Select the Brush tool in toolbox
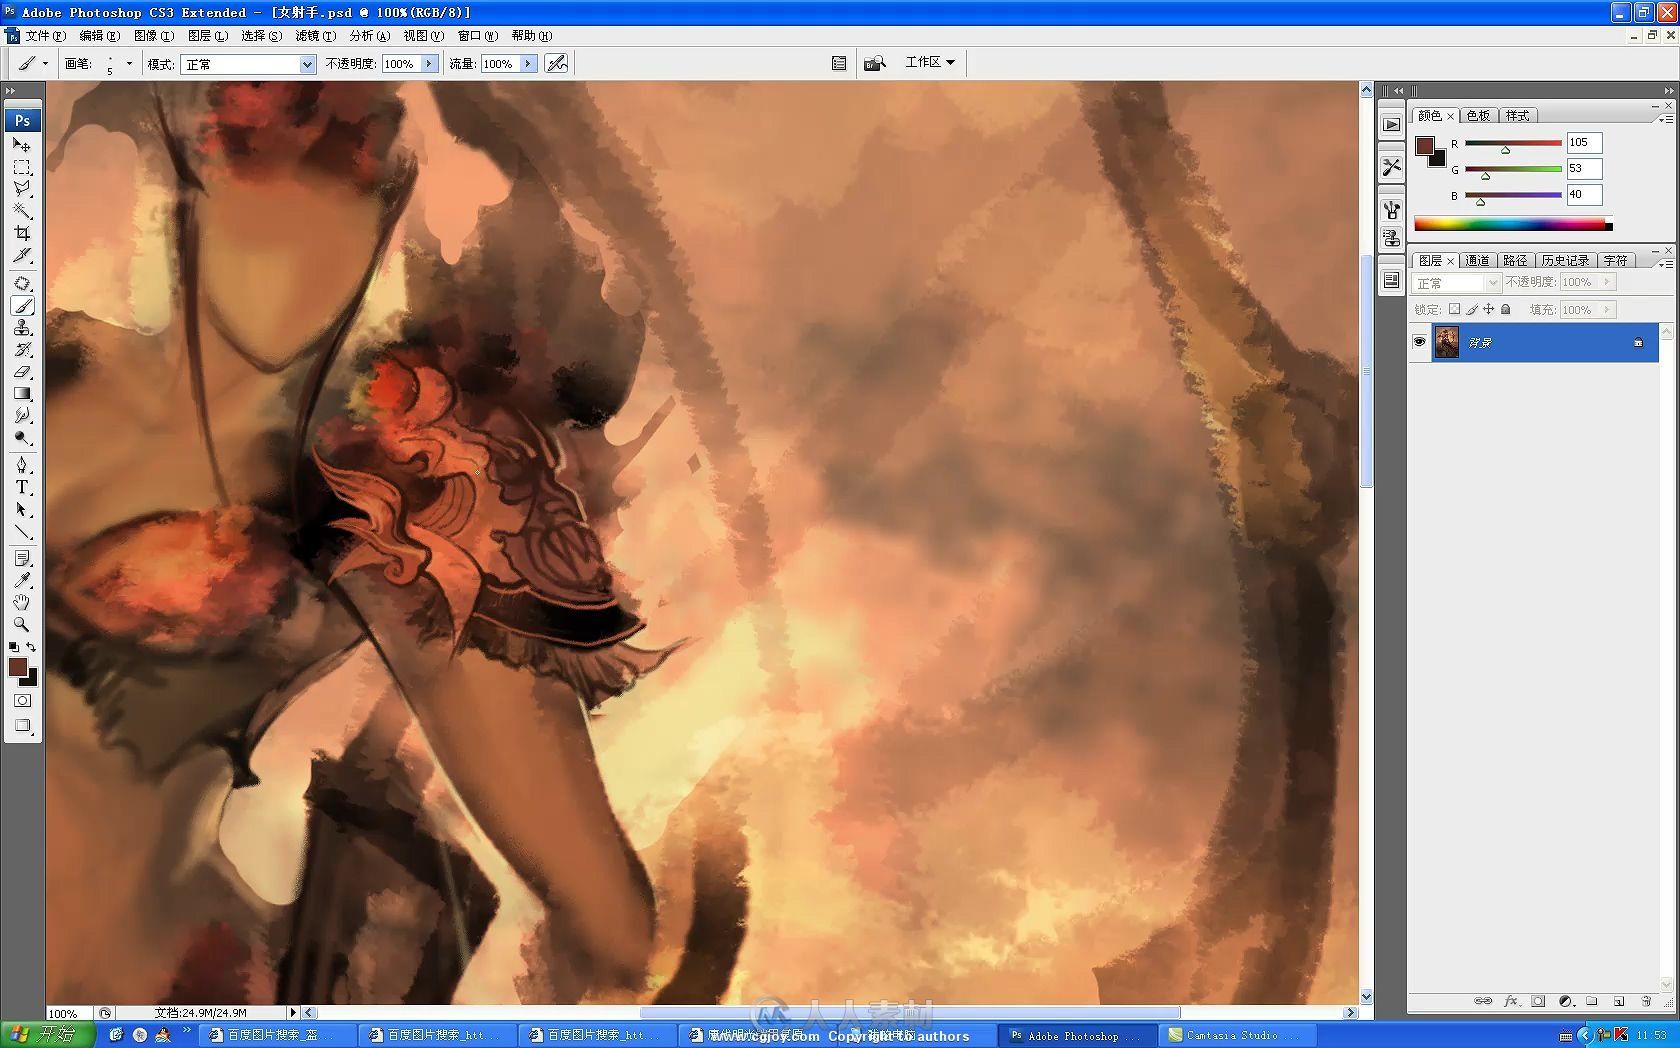The height and width of the screenshot is (1048, 1680). (22, 306)
